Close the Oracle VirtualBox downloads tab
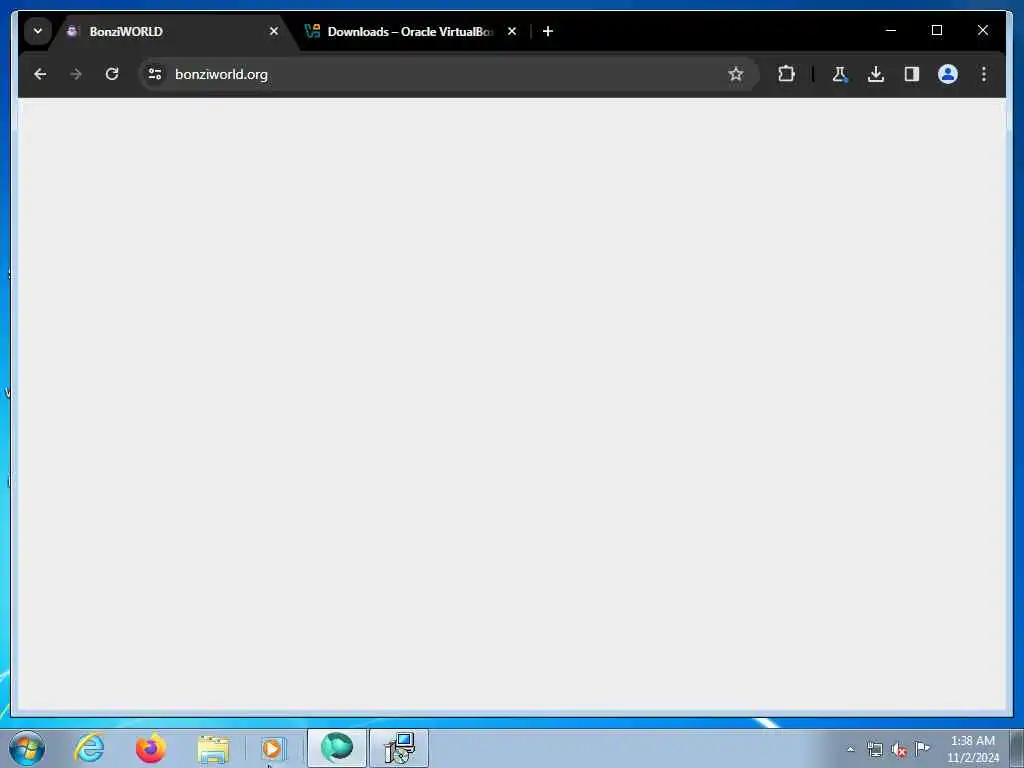 512,31
